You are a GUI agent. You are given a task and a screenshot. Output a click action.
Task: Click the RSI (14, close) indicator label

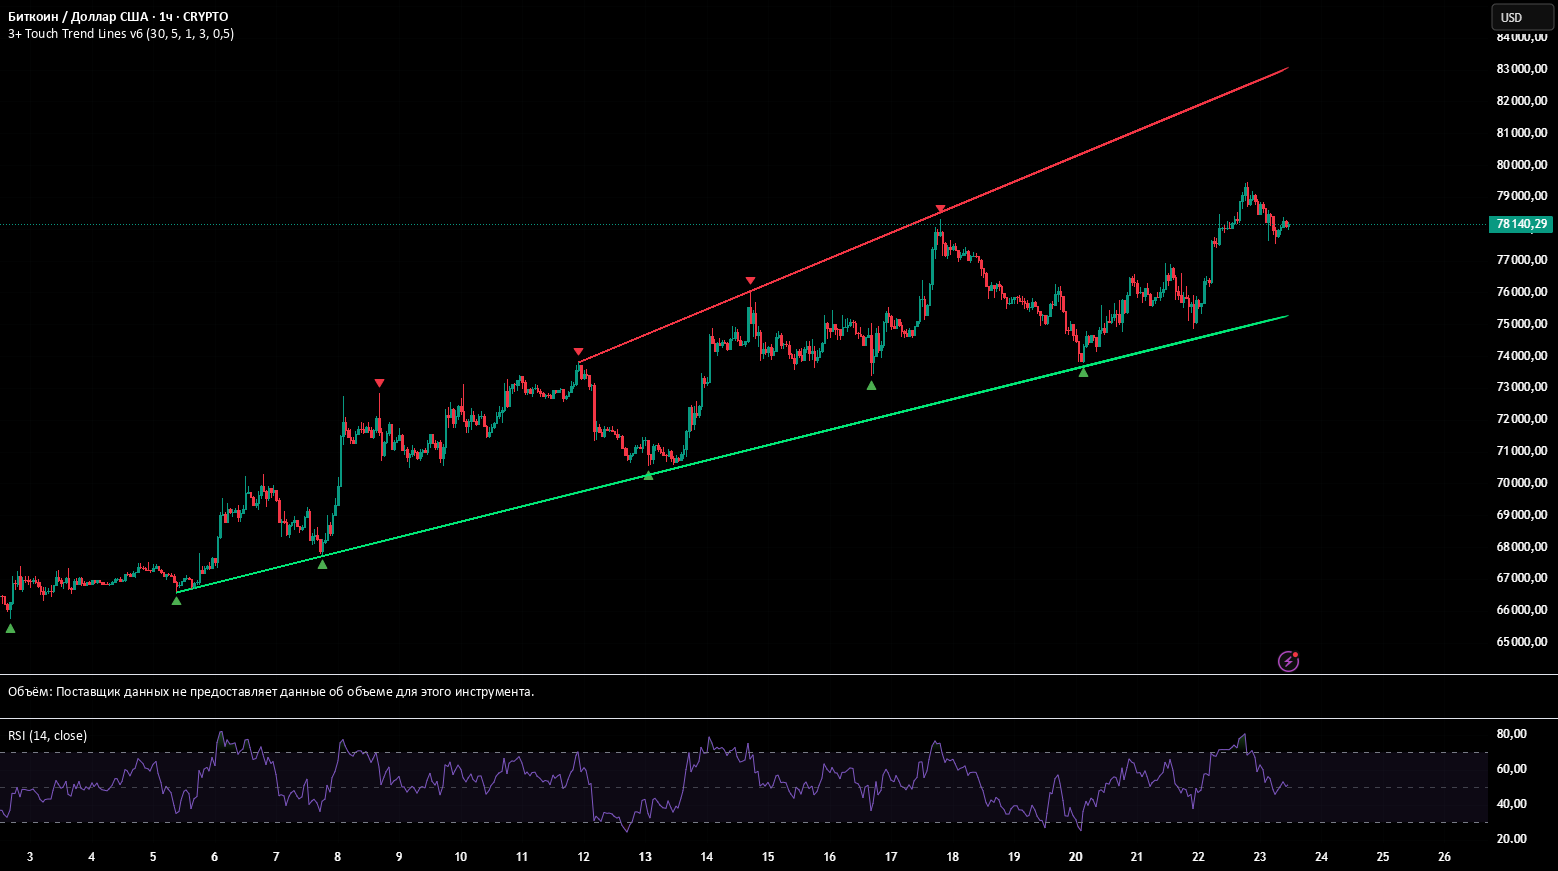click(47, 736)
